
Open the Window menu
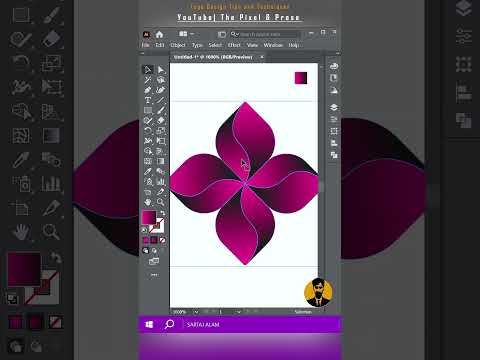click(273, 45)
